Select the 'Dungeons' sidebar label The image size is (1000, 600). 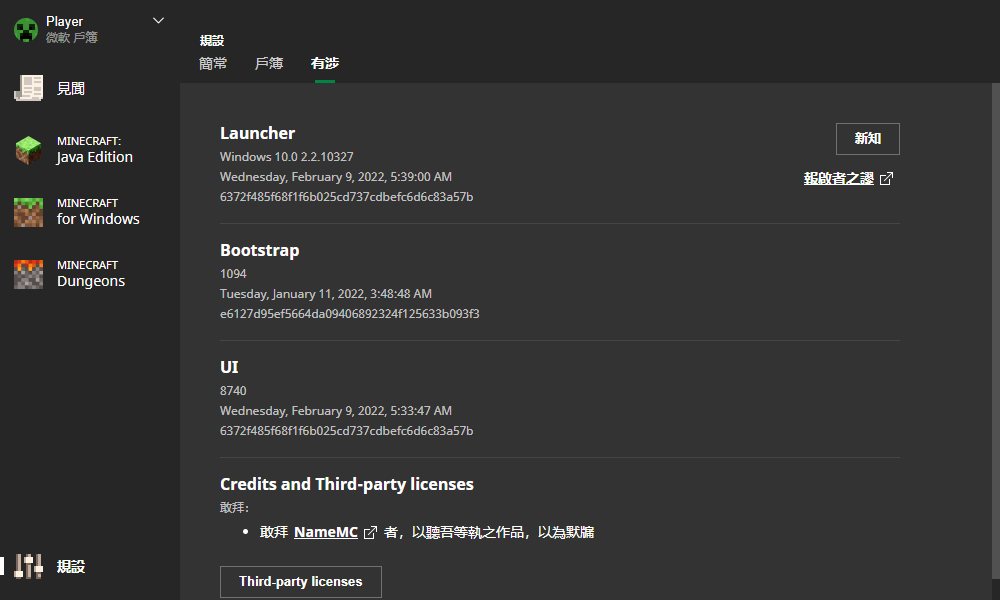[x=91, y=281]
